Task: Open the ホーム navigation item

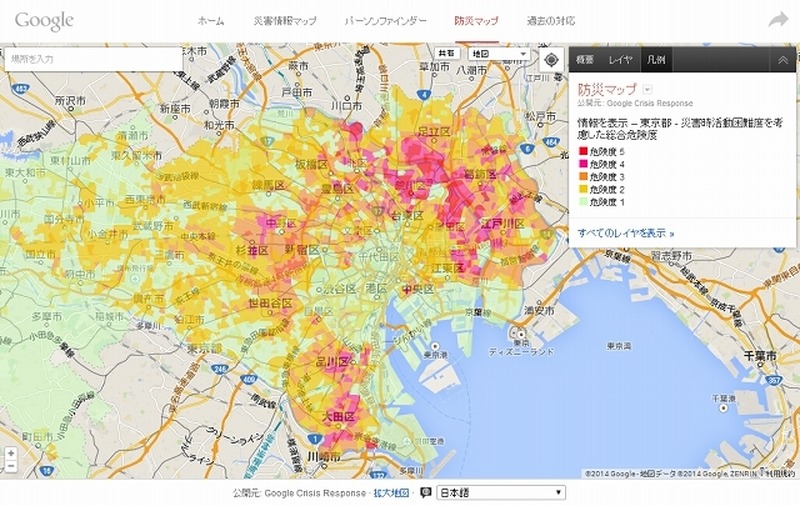Action: (211, 21)
